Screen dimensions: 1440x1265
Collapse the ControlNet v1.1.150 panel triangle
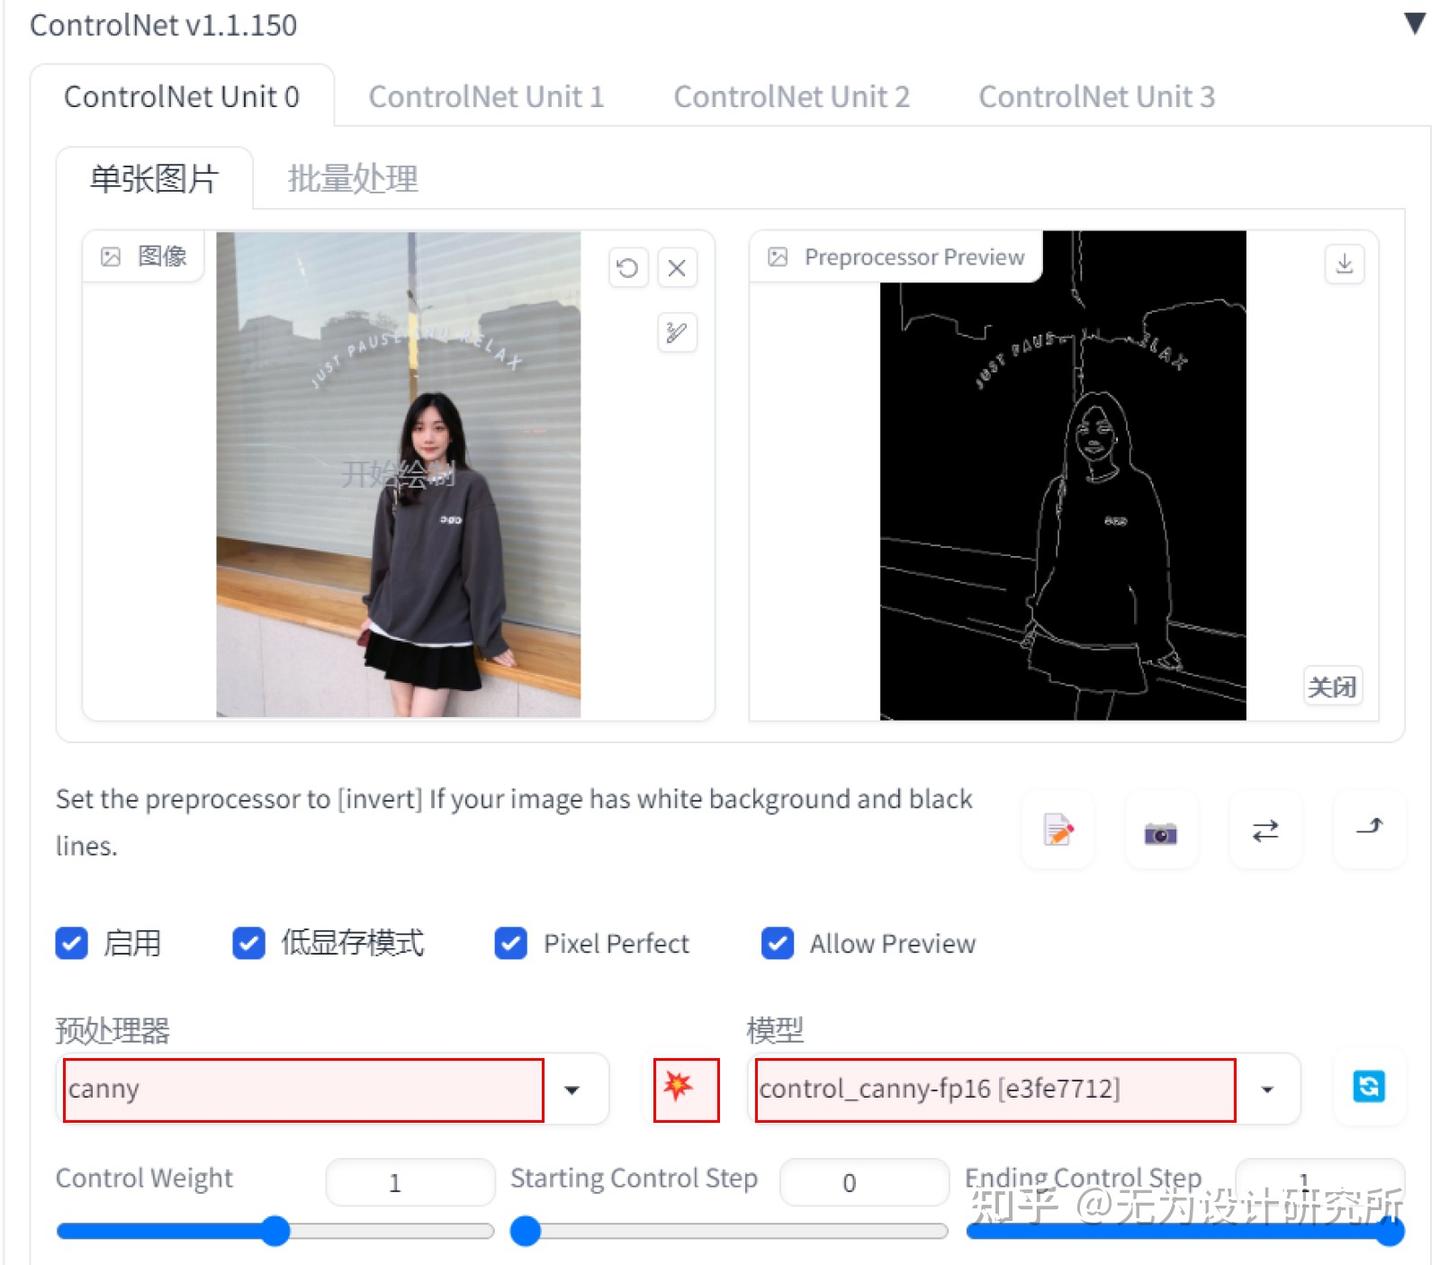click(x=1414, y=23)
